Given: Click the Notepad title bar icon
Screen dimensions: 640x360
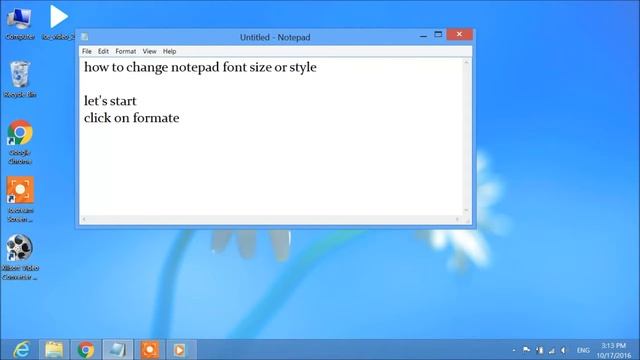Looking at the screenshot, I should (x=84, y=37).
